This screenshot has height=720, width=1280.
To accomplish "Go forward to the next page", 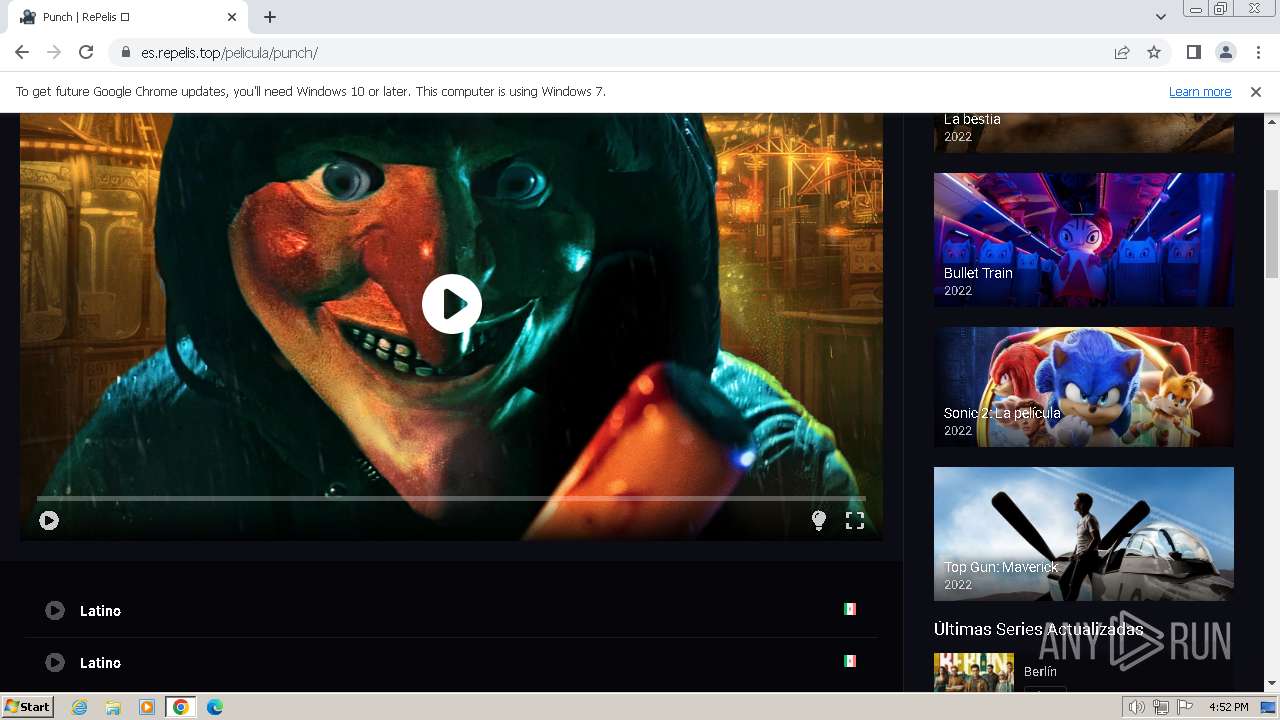I will (54, 52).
